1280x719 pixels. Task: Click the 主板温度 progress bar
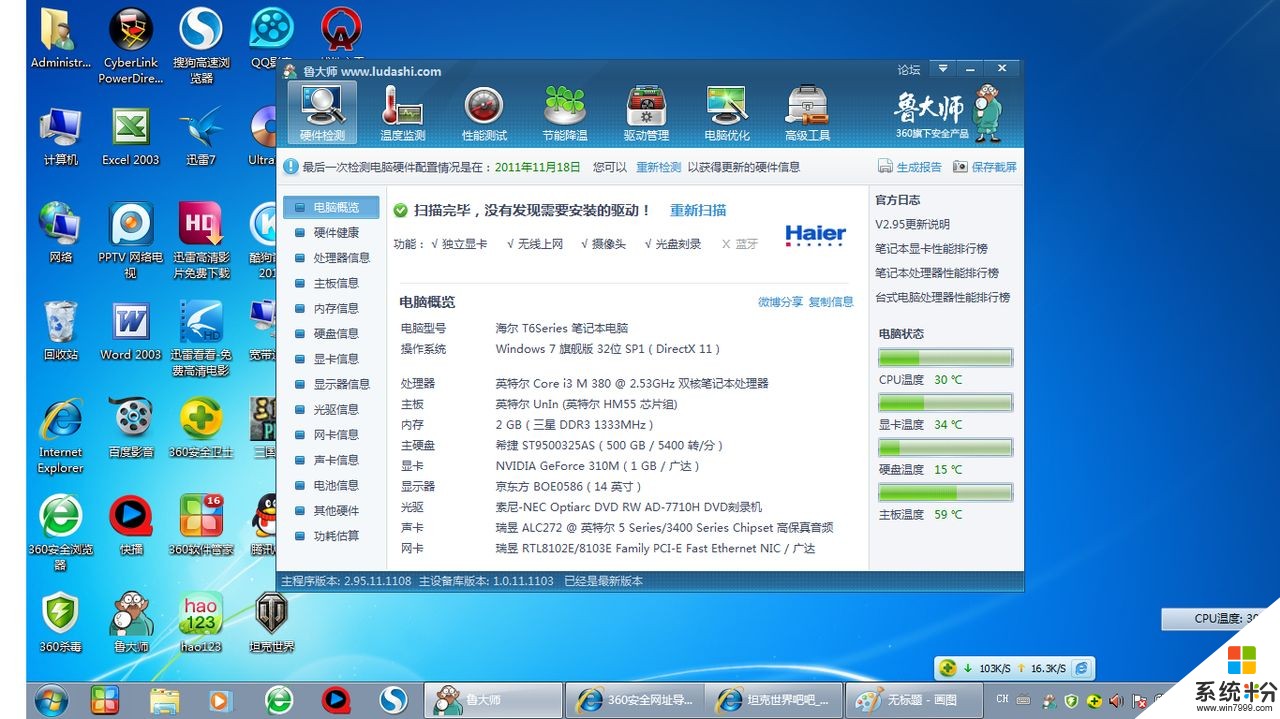(x=945, y=492)
